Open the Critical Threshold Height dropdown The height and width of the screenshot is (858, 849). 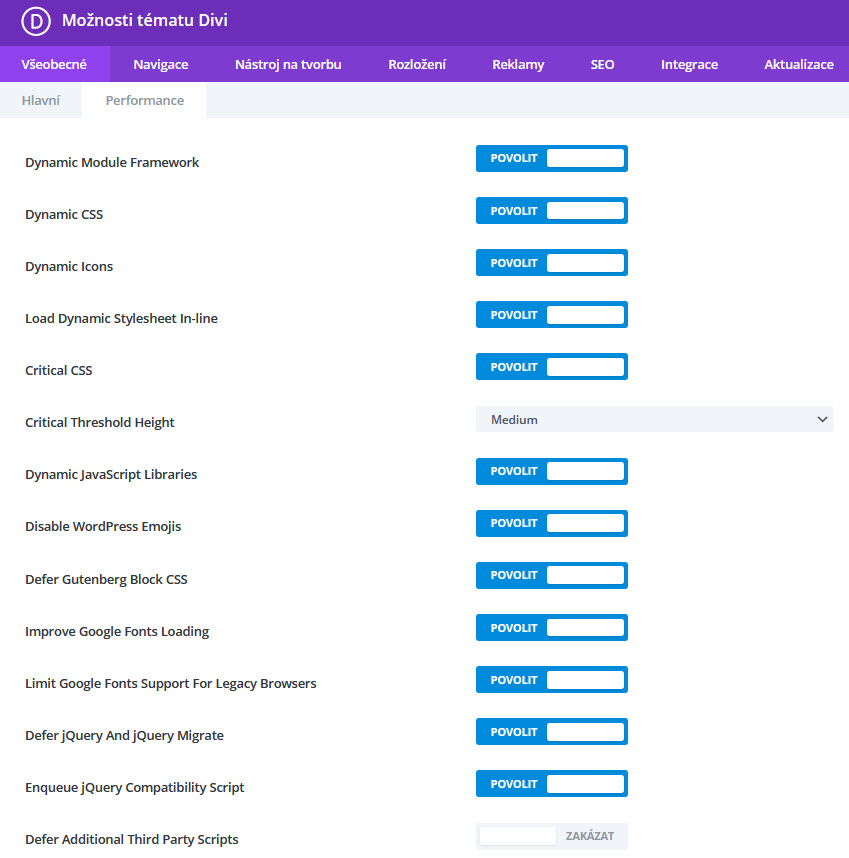[654, 420]
